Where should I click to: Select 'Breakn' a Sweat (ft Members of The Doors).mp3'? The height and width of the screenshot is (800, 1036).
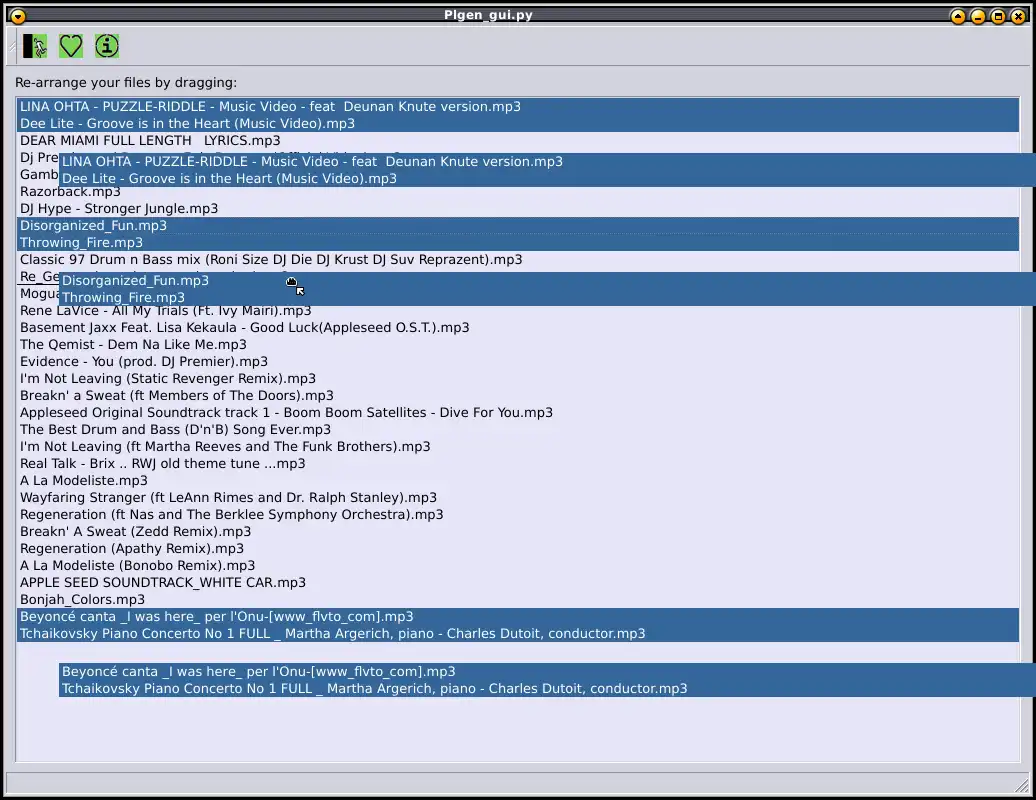518,396
